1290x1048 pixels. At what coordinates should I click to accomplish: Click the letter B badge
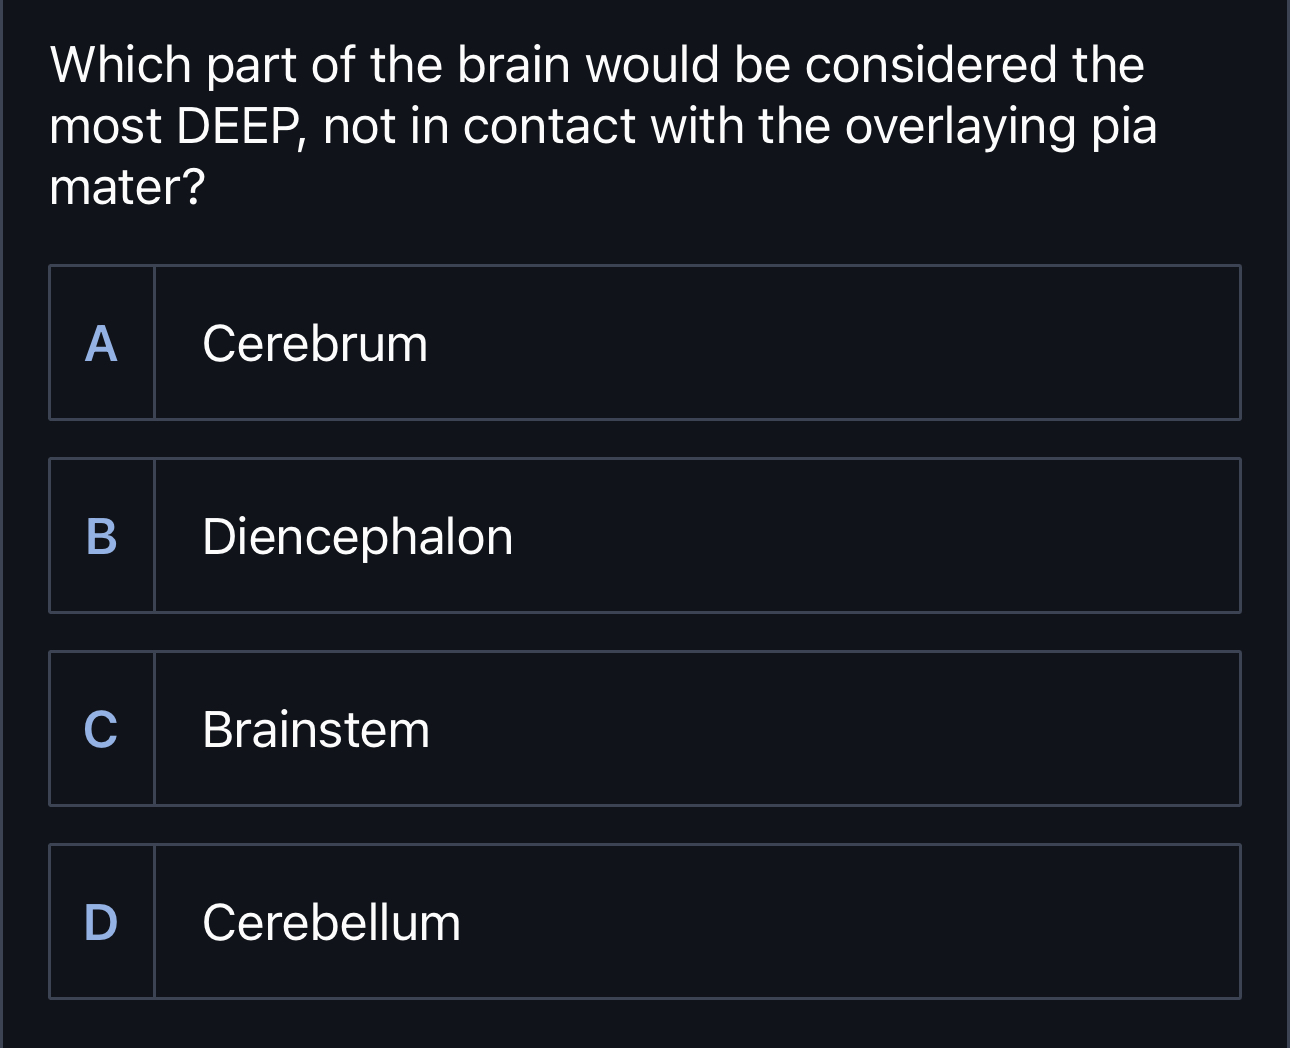[x=101, y=537]
